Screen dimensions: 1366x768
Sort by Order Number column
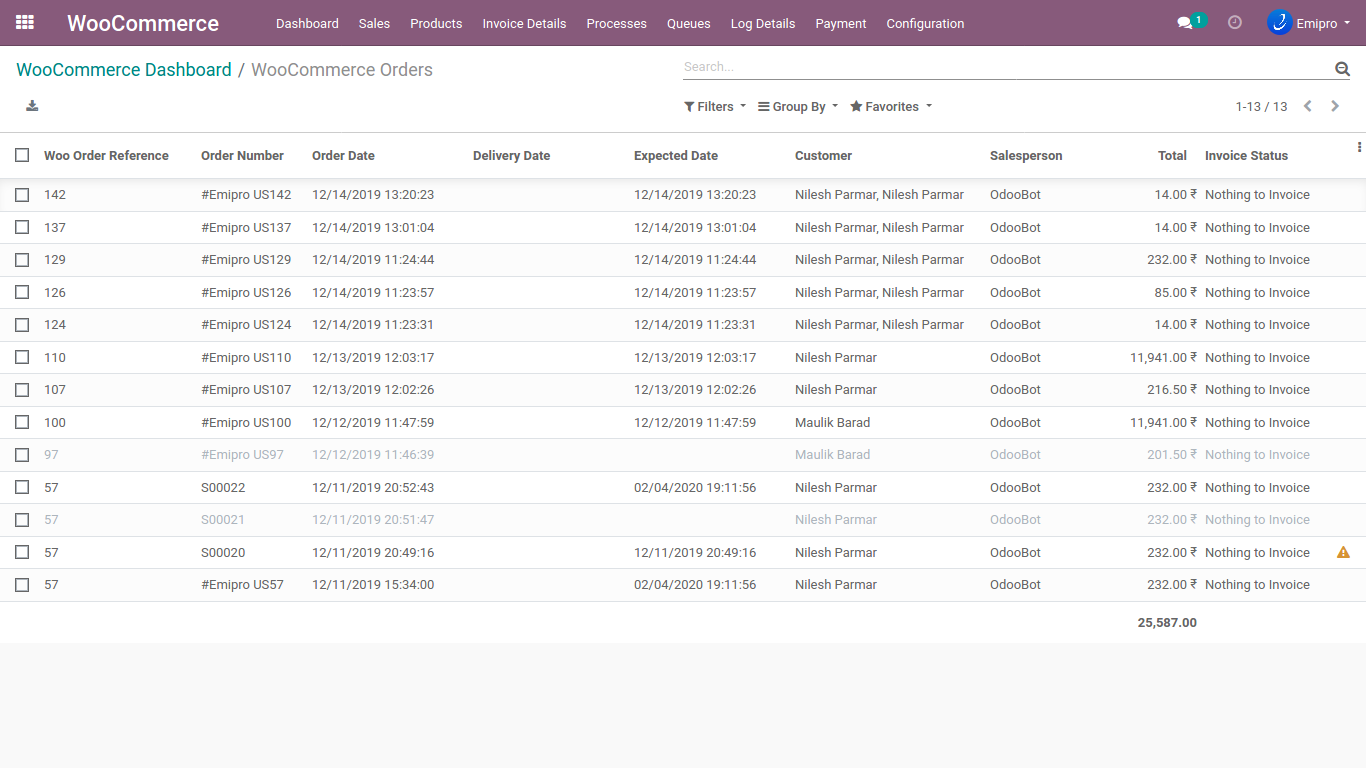pos(242,156)
